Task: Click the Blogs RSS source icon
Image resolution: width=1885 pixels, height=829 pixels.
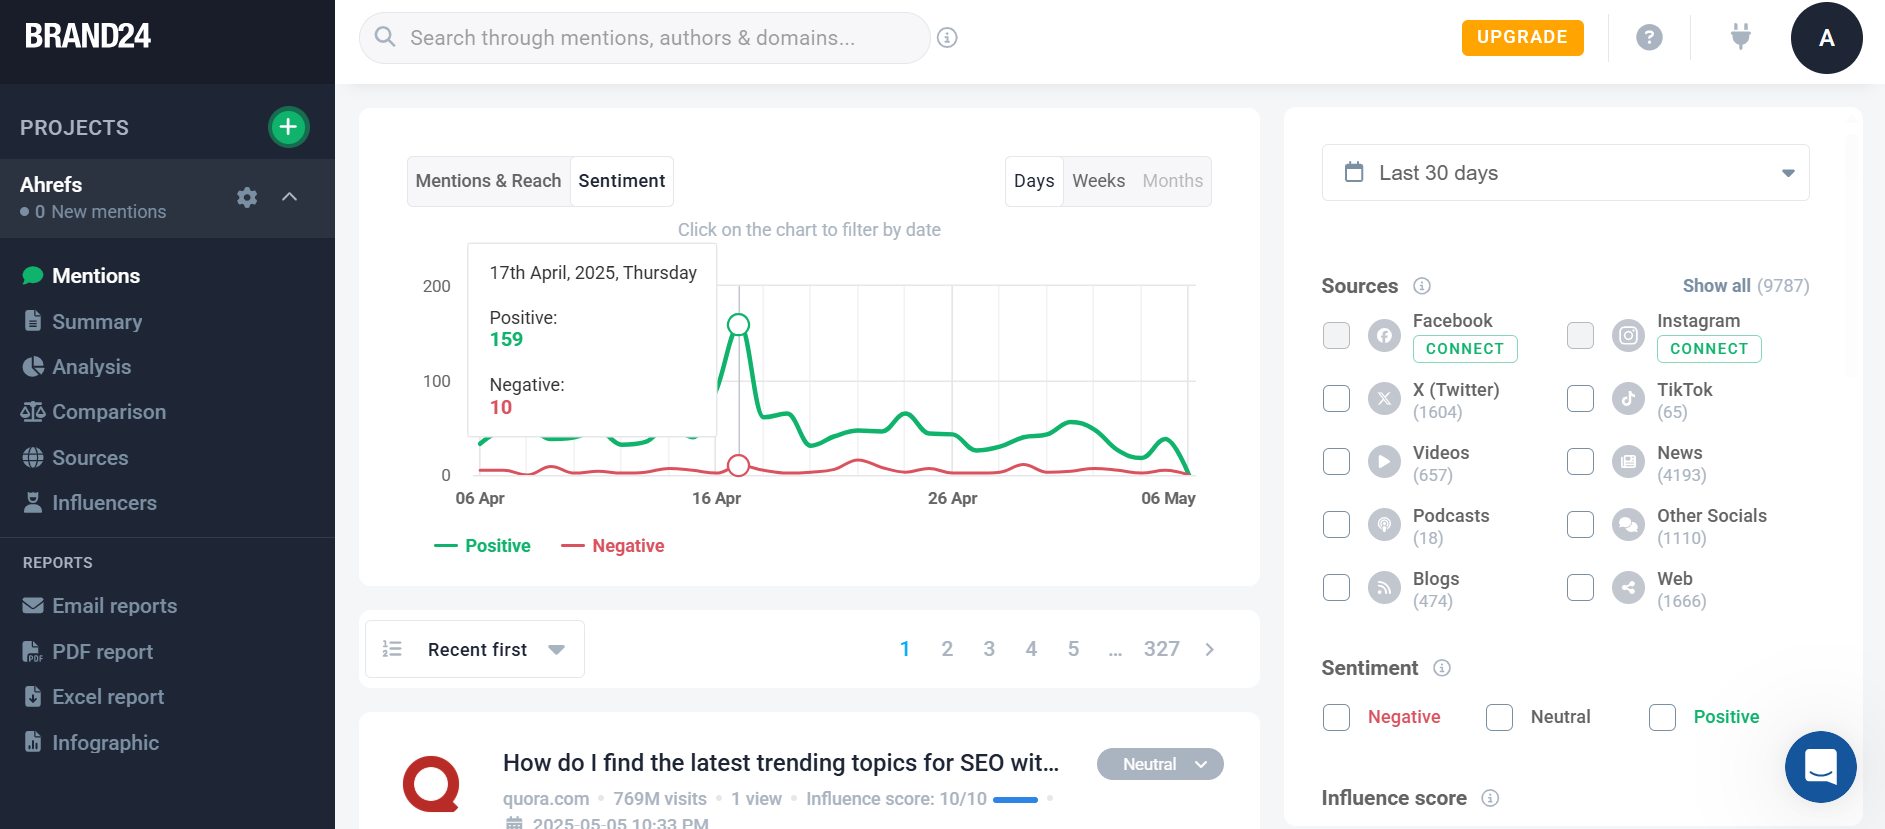Action: (1384, 588)
